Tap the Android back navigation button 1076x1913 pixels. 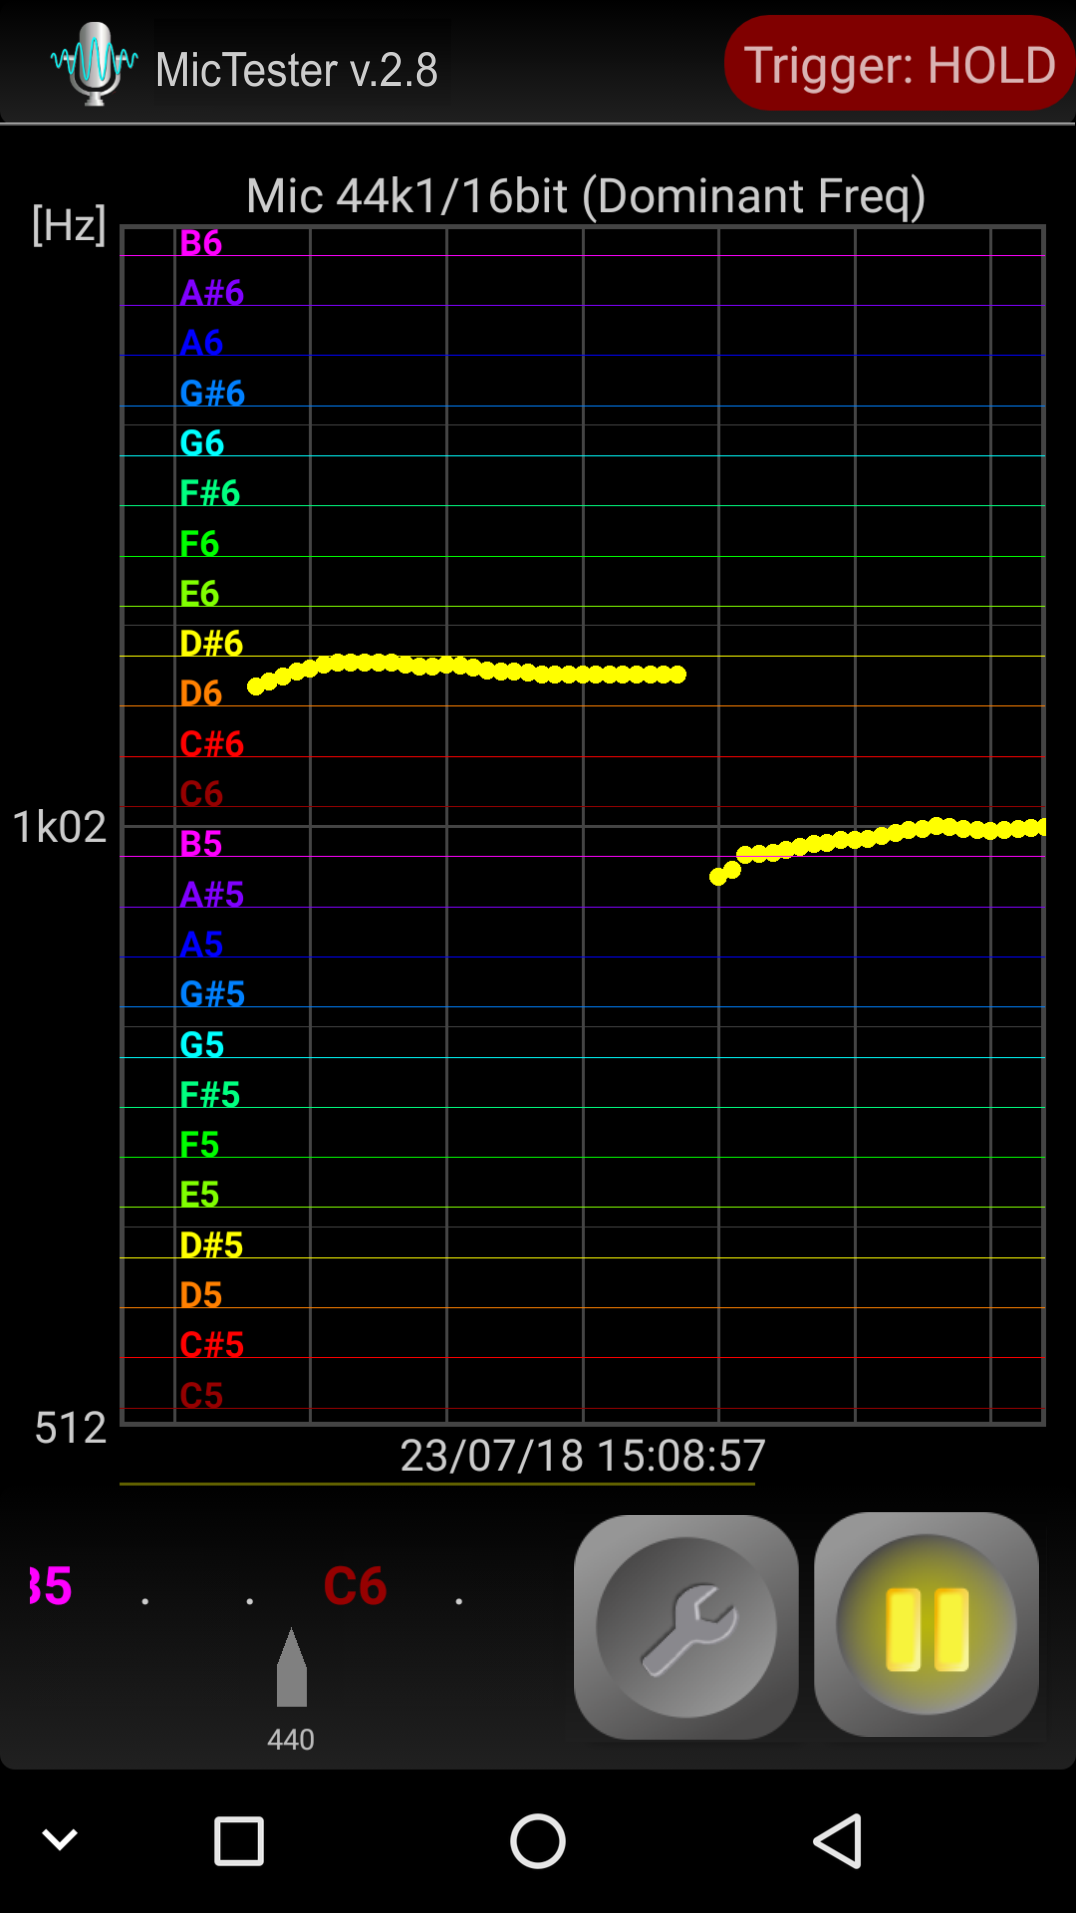click(x=838, y=1841)
